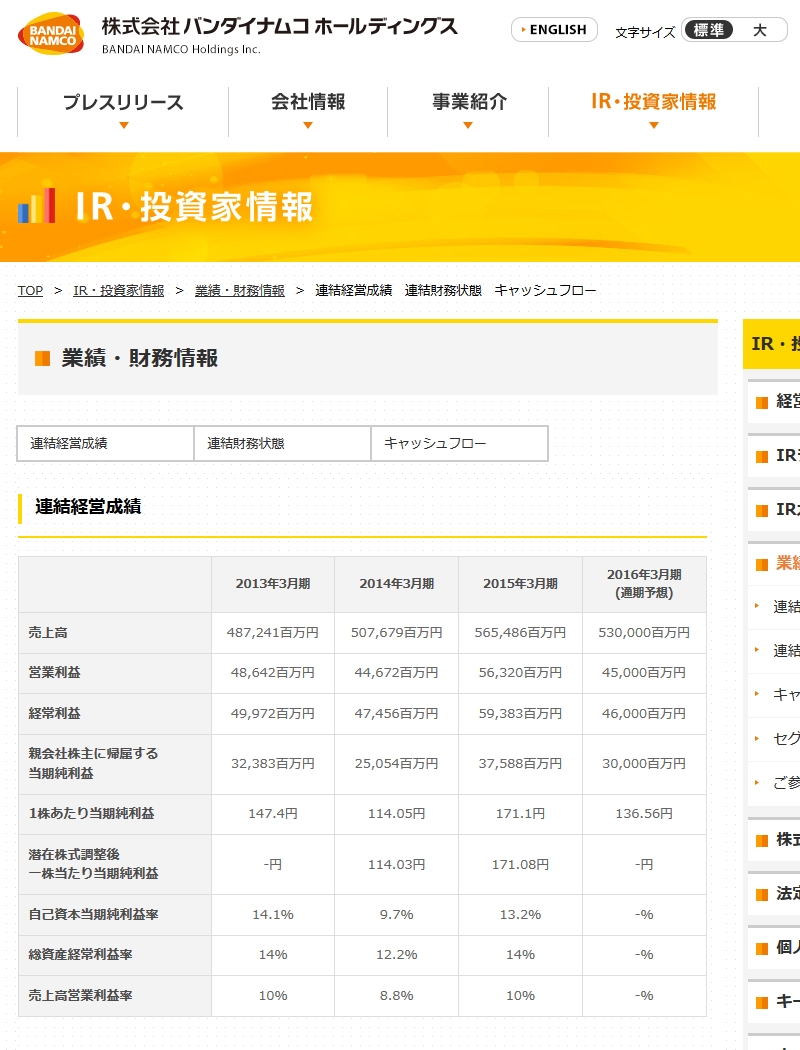The height and width of the screenshot is (1050, 800).
Task: Switch site language with ENGLISH button
Action: (554, 30)
